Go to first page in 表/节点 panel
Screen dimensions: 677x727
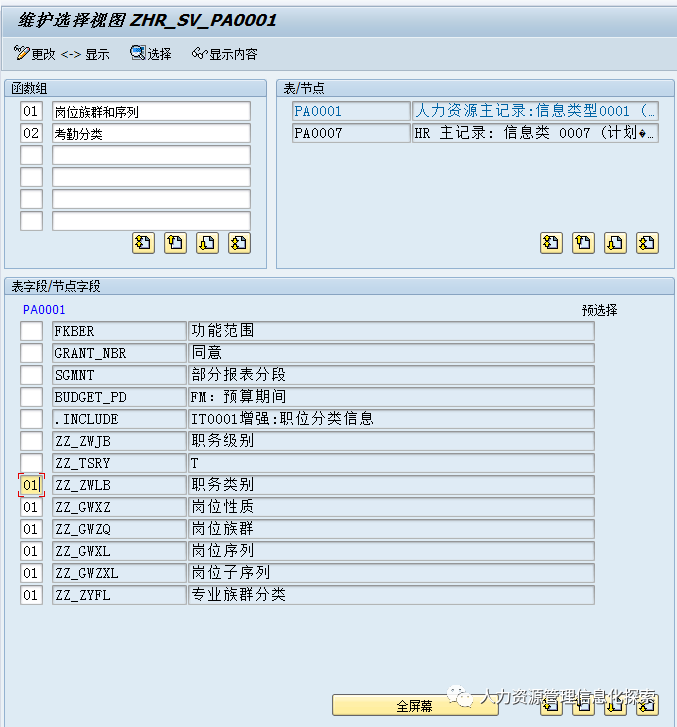(551, 243)
